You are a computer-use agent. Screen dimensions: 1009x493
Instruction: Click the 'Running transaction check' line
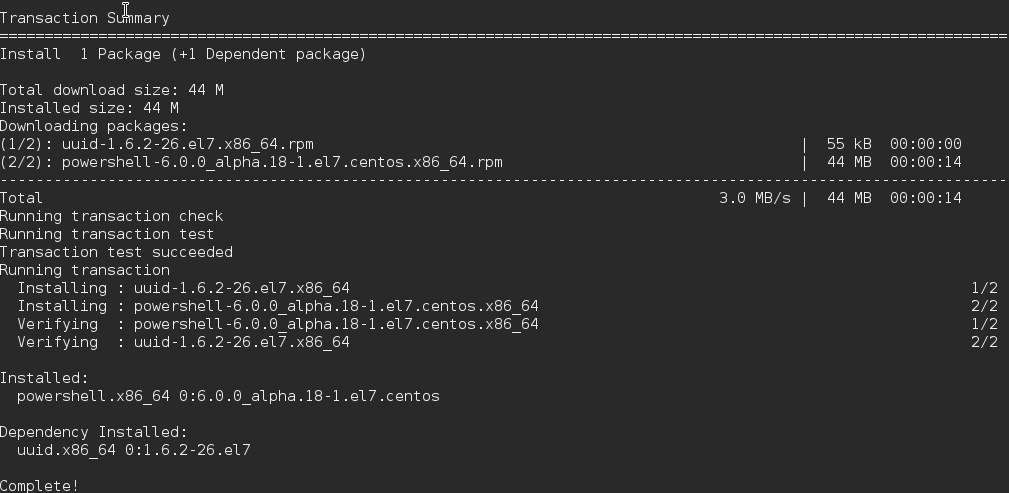[112, 216]
